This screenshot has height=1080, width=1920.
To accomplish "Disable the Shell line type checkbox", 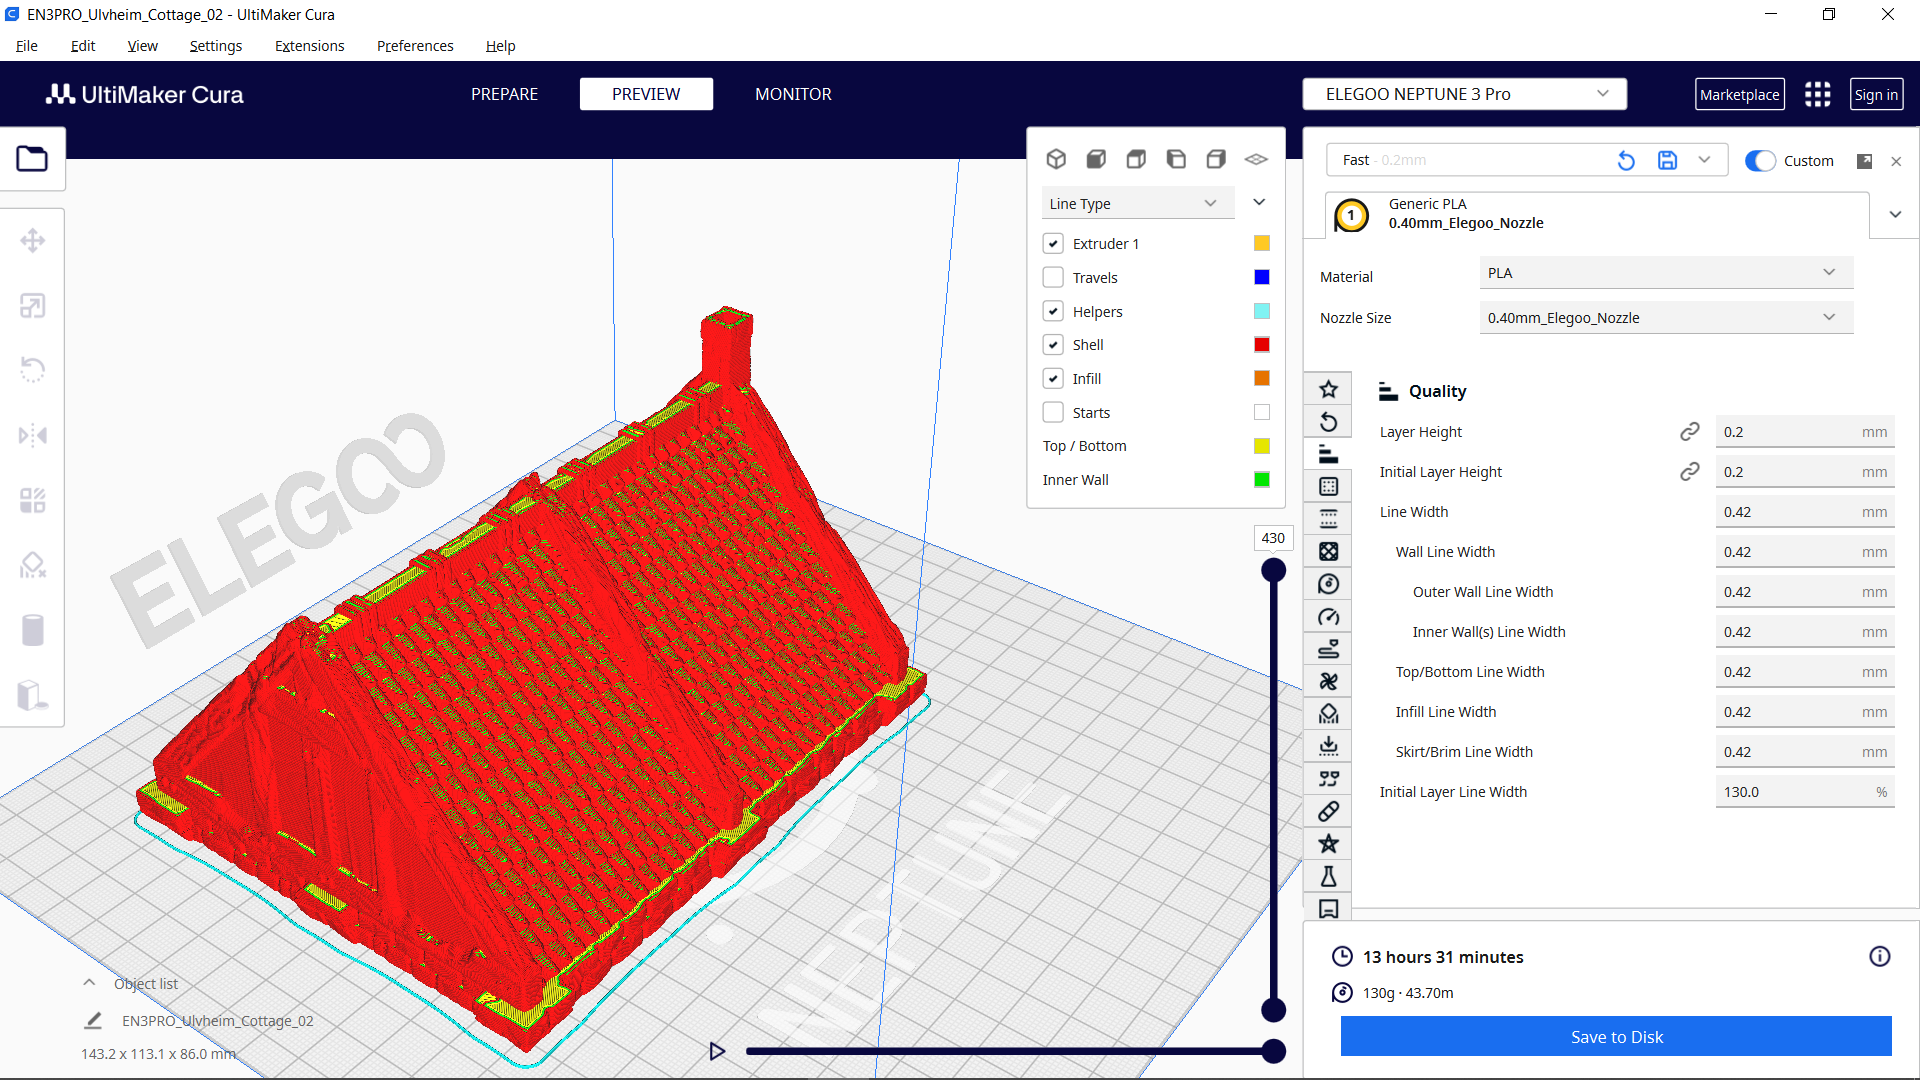I will pyautogui.click(x=1053, y=344).
